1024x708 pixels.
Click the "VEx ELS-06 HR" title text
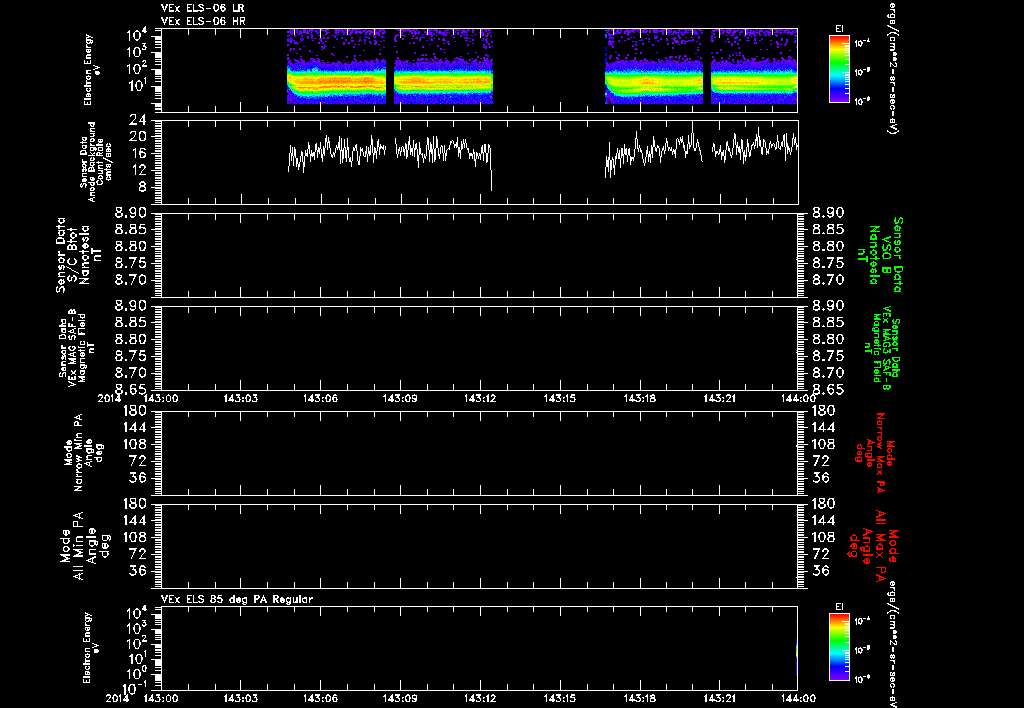coord(203,22)
